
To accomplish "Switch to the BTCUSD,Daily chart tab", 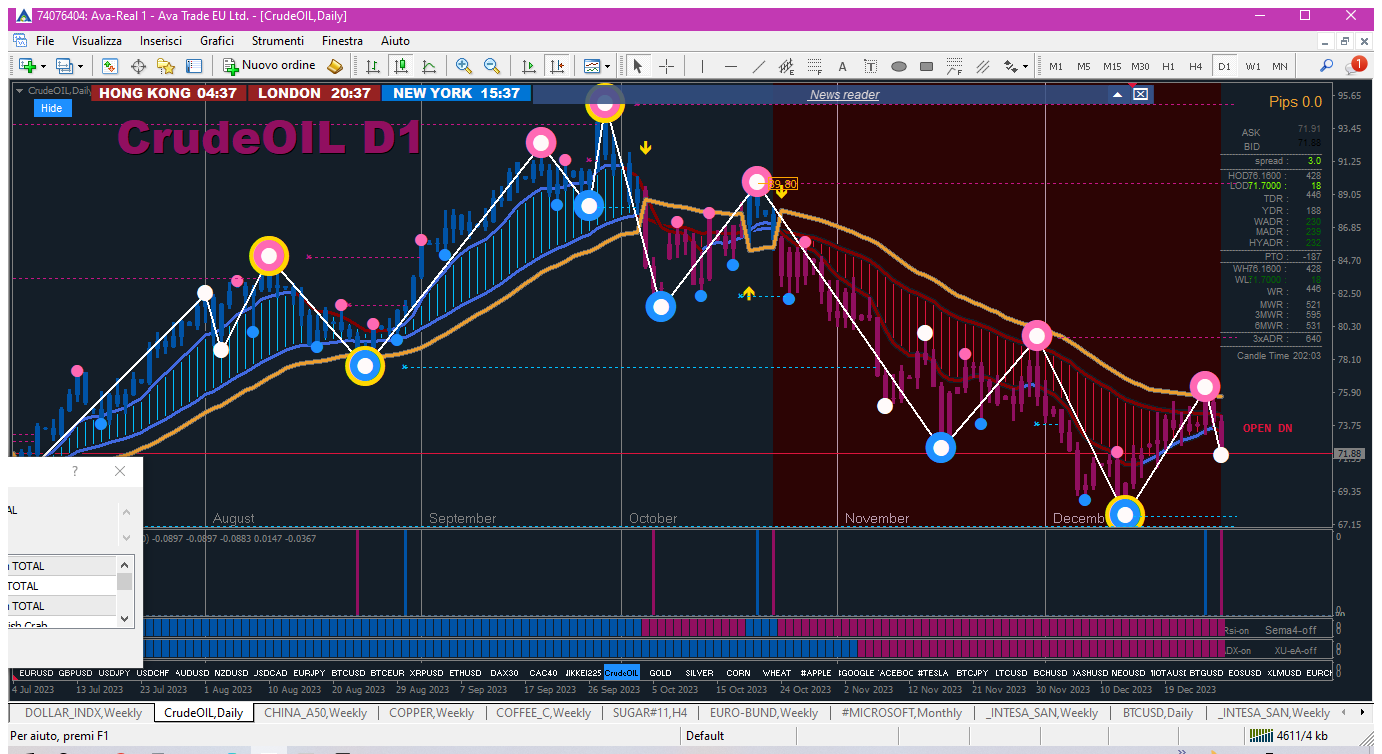I will click(1158, 713).
